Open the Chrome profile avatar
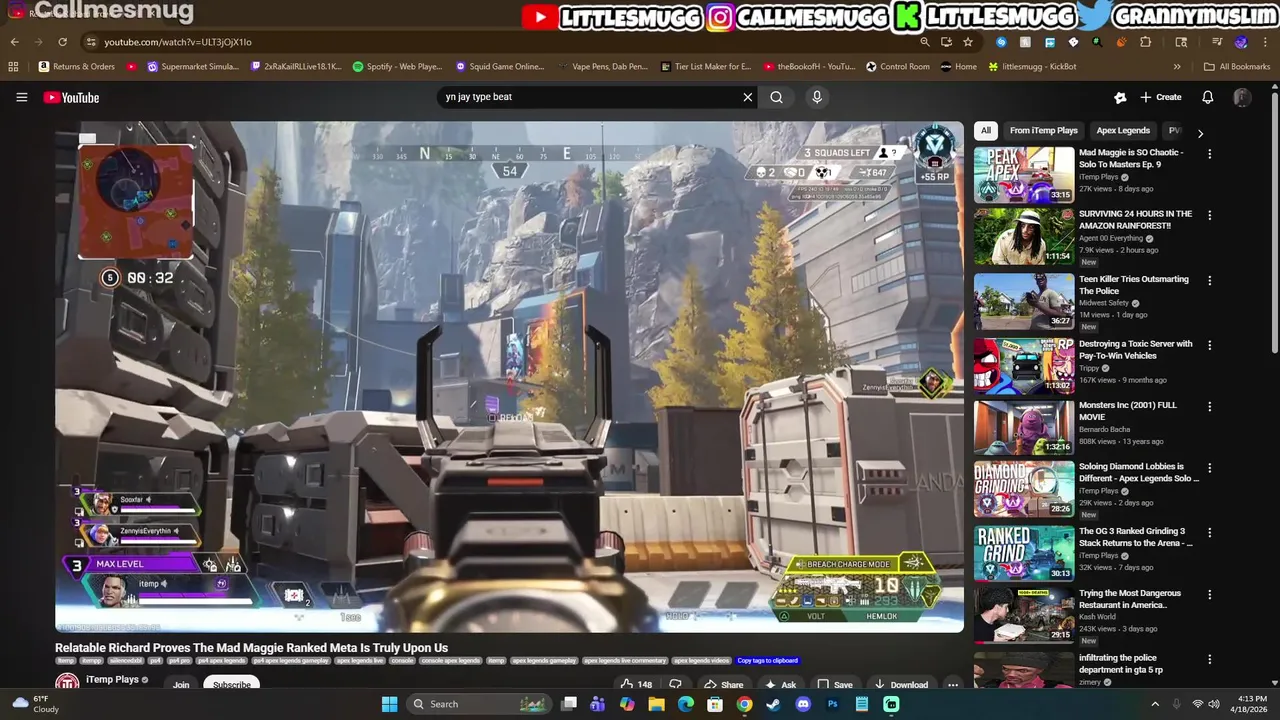This screenshot has height=720, width=1280. (1241, 42)
